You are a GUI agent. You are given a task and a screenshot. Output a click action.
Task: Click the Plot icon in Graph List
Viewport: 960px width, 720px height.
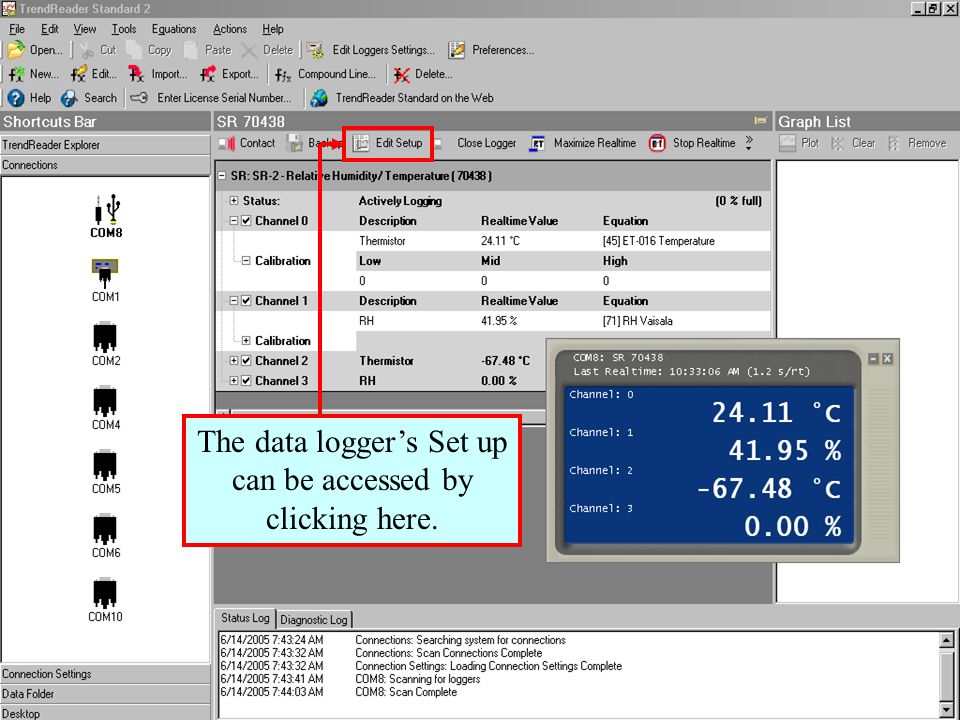(787, 143)
